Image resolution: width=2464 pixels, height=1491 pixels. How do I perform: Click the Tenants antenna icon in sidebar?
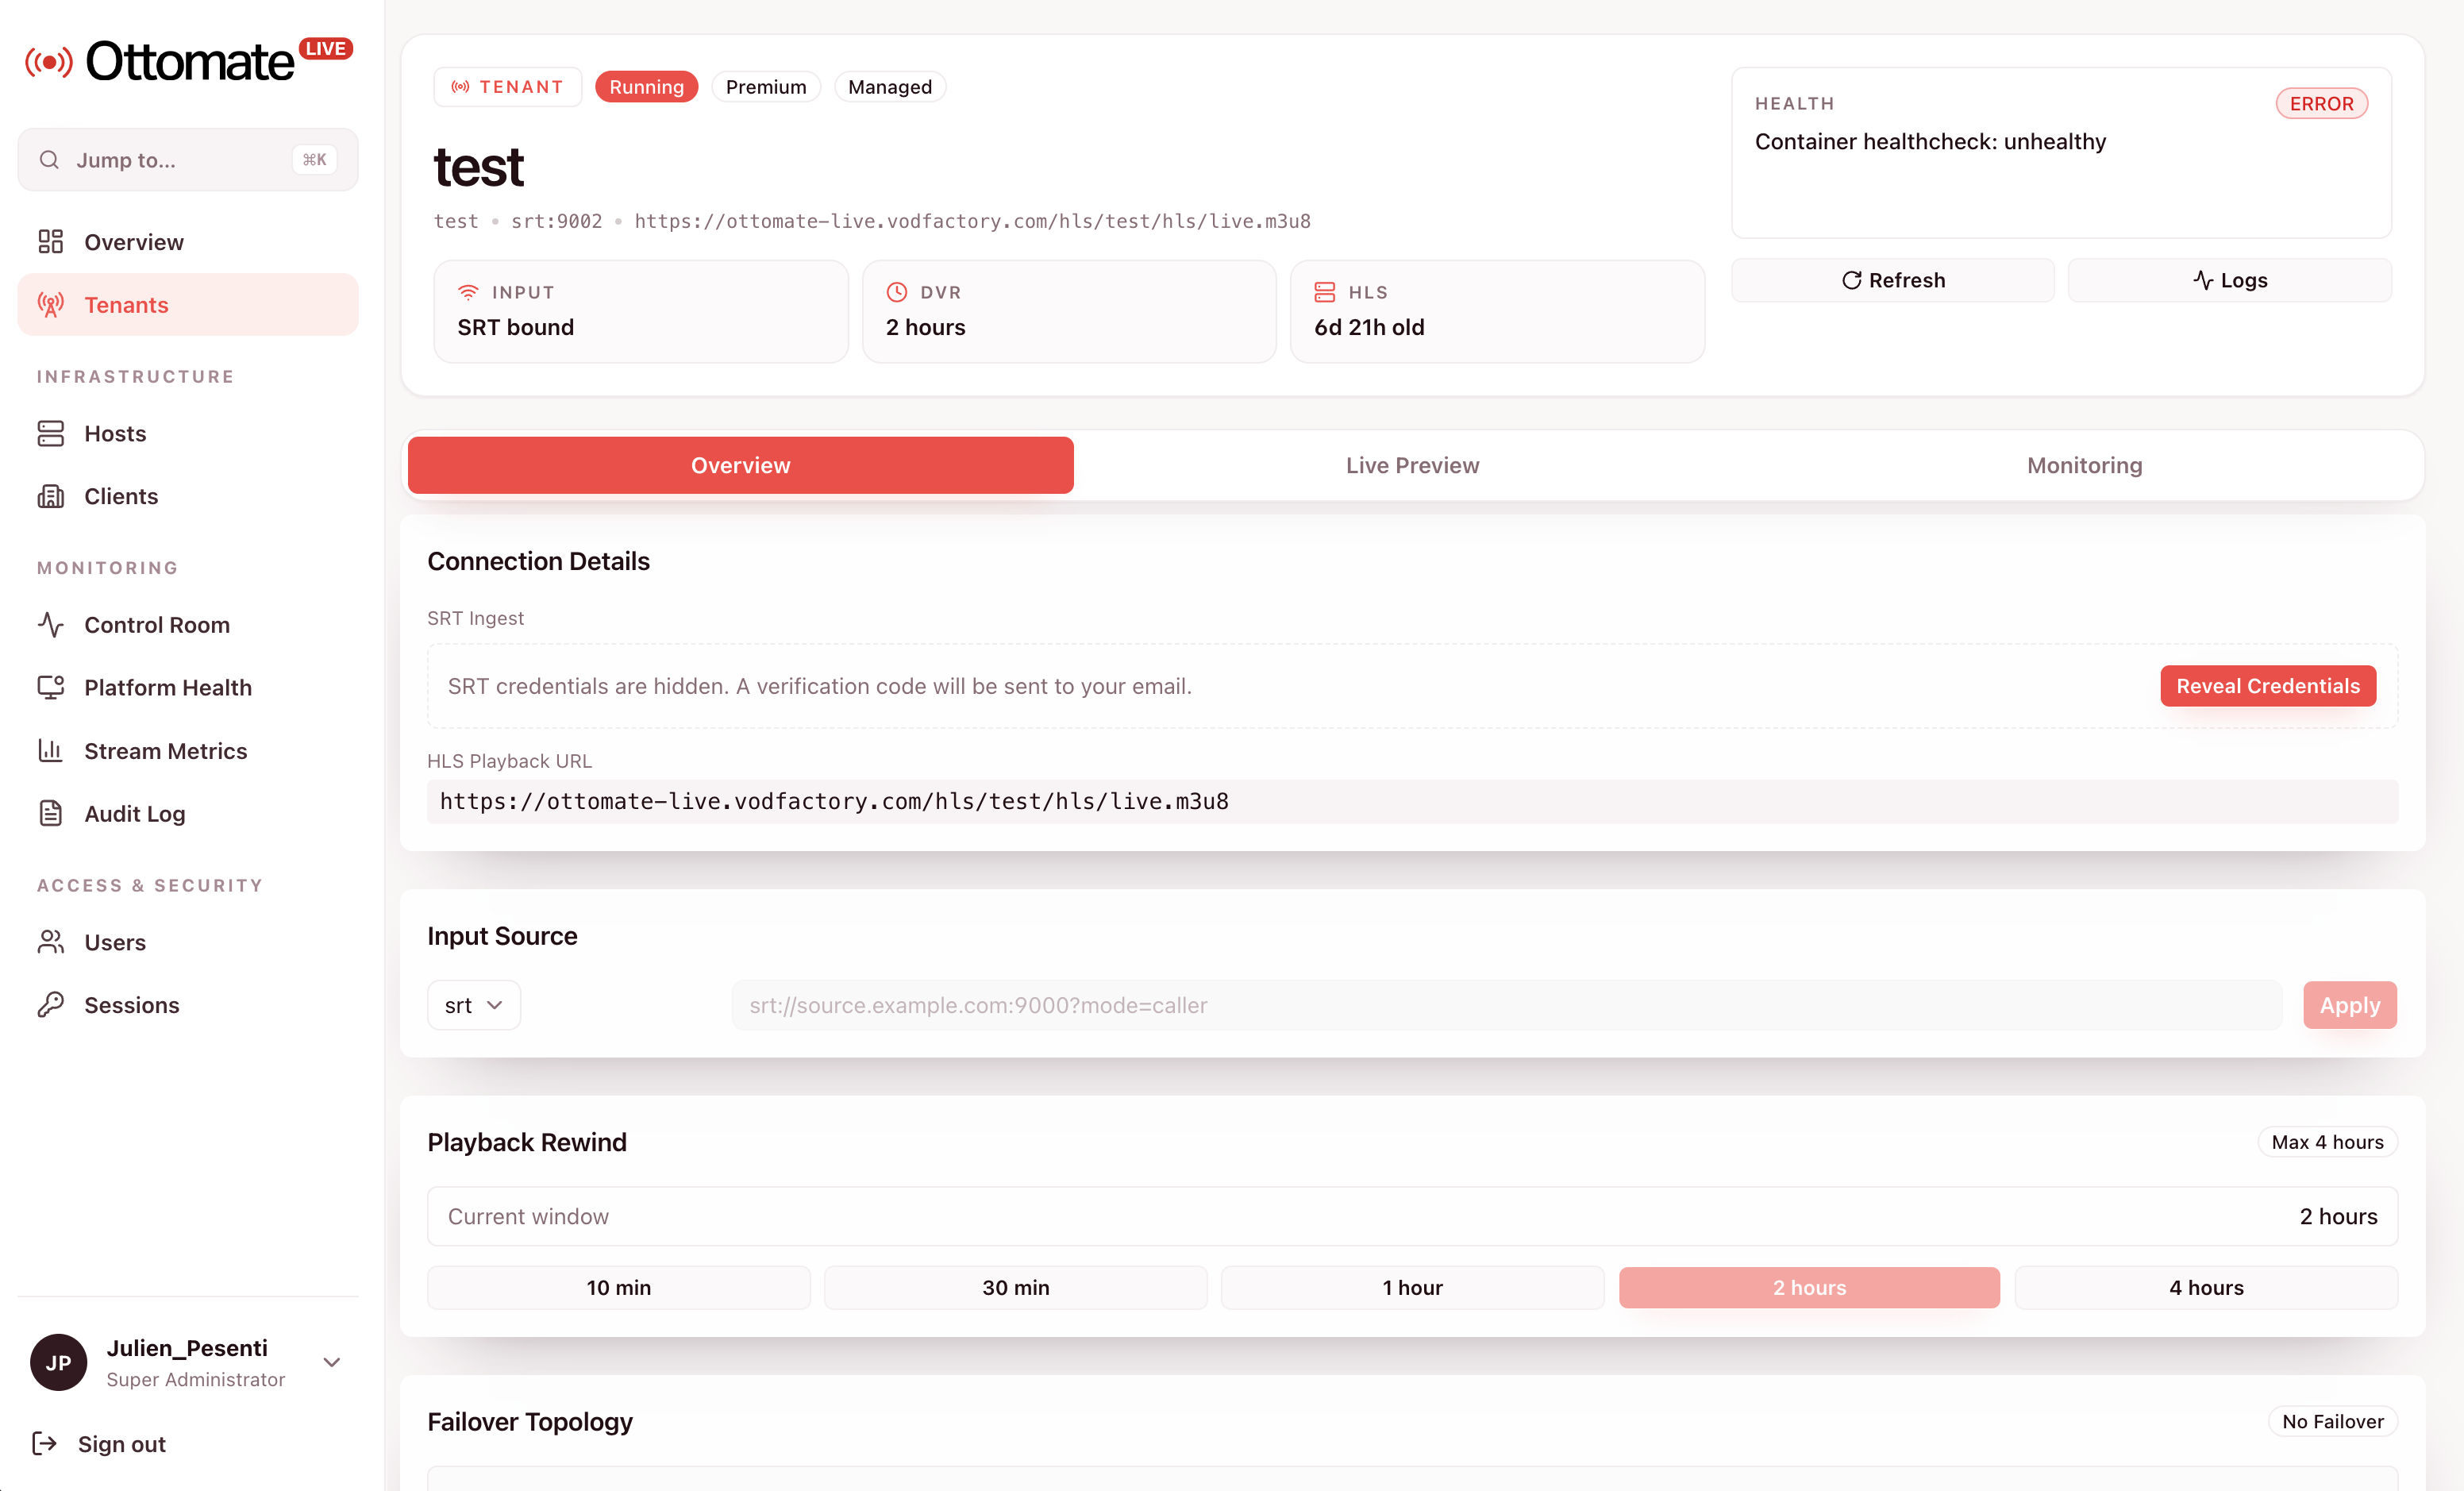coord(51,305)
